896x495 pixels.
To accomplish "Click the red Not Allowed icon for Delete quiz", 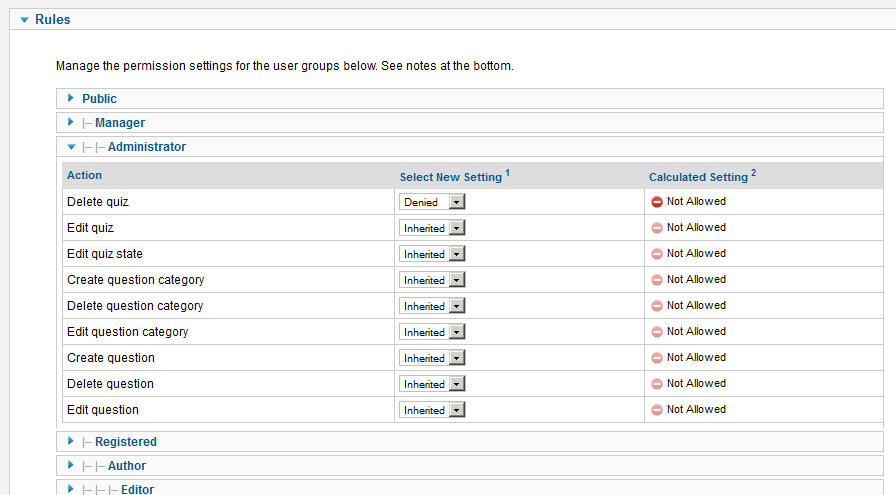I will [x=657, y=202].
